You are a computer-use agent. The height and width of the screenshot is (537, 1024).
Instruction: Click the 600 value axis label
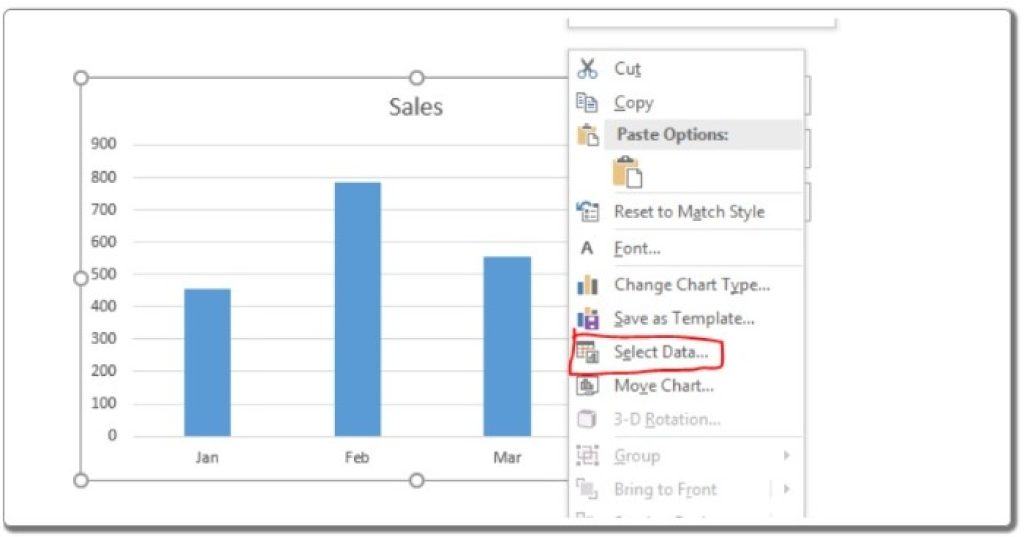tap(104, 242)
